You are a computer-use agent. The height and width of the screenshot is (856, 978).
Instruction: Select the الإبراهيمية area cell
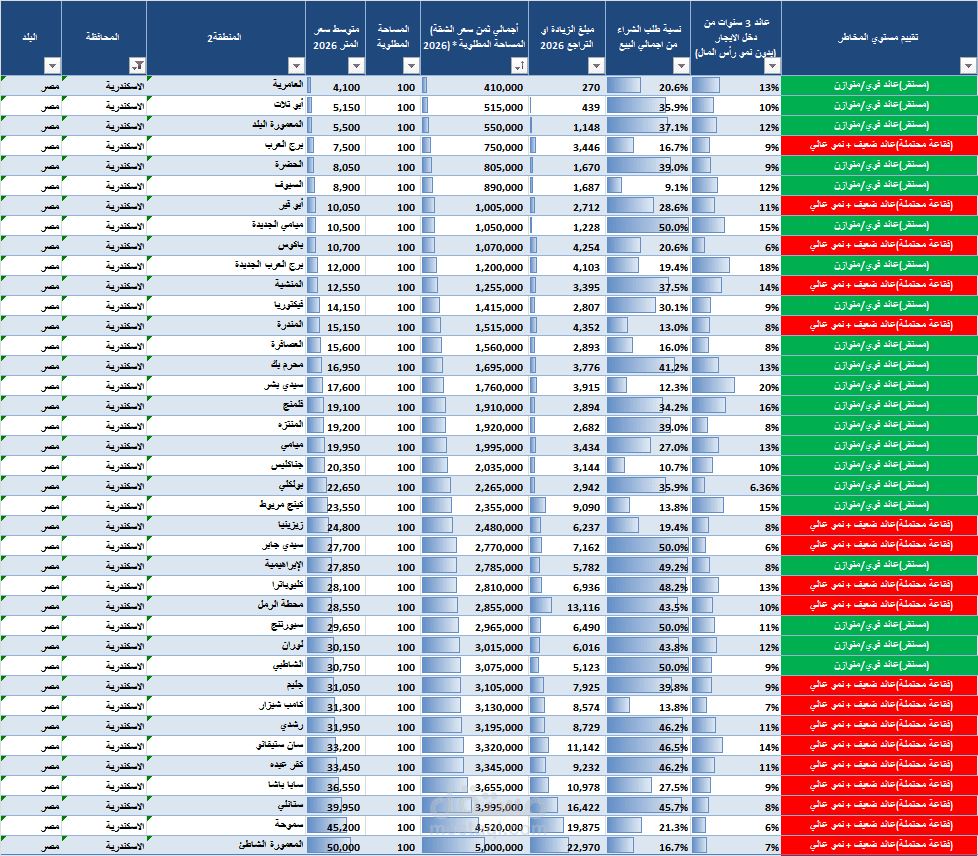coord(226,566)
